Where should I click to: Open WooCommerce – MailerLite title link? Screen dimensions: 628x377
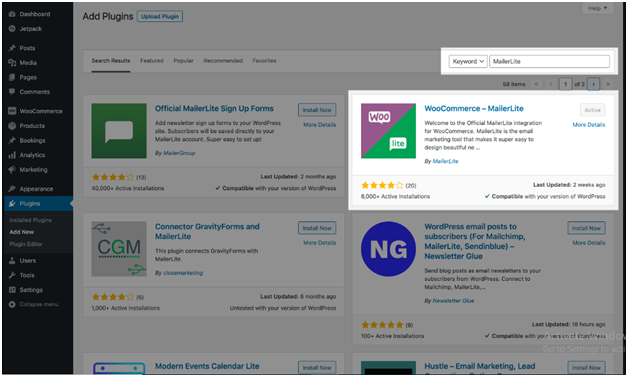point(474,109)
